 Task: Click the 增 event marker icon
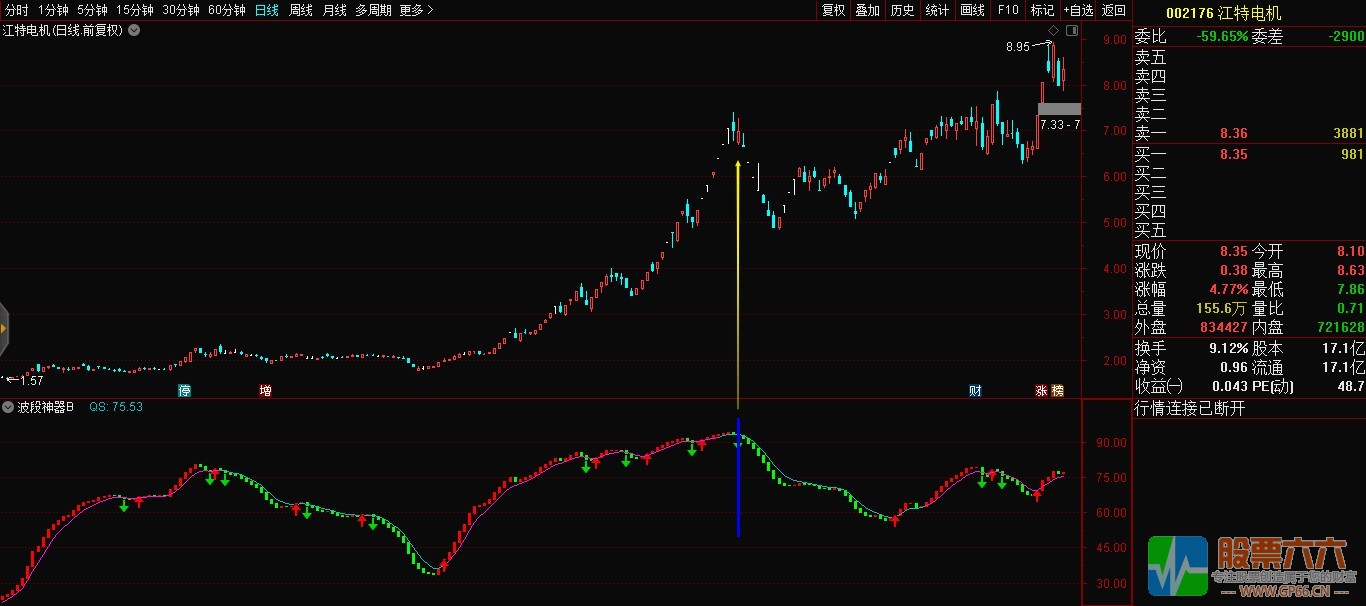click(265, 390)
